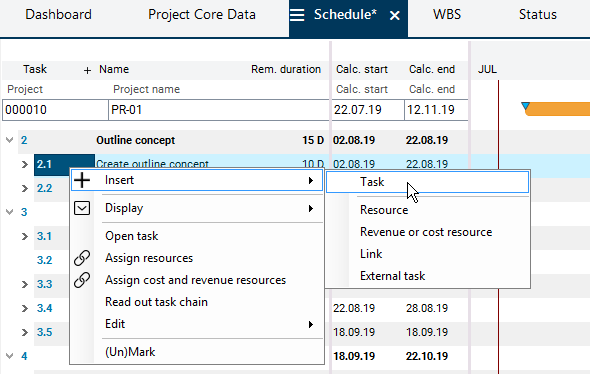Click the Calc. end column header

tap(432, 69)
